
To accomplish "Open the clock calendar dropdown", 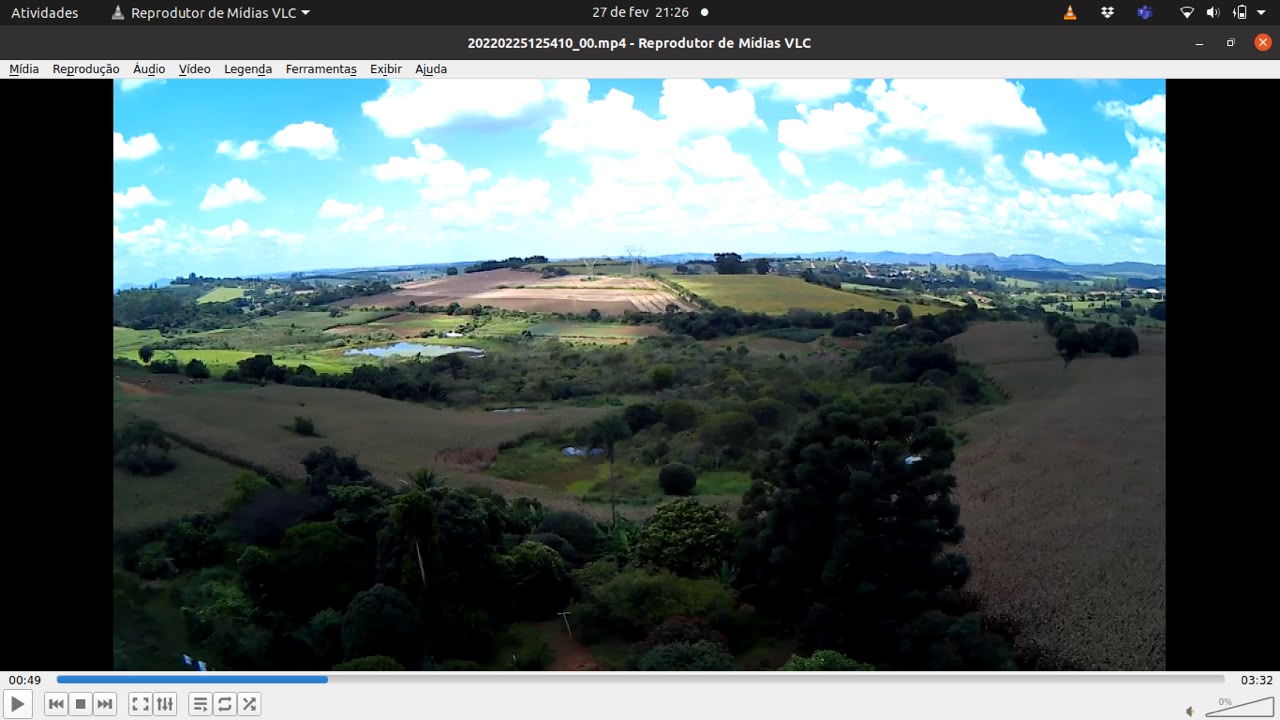I will point(650,13).
